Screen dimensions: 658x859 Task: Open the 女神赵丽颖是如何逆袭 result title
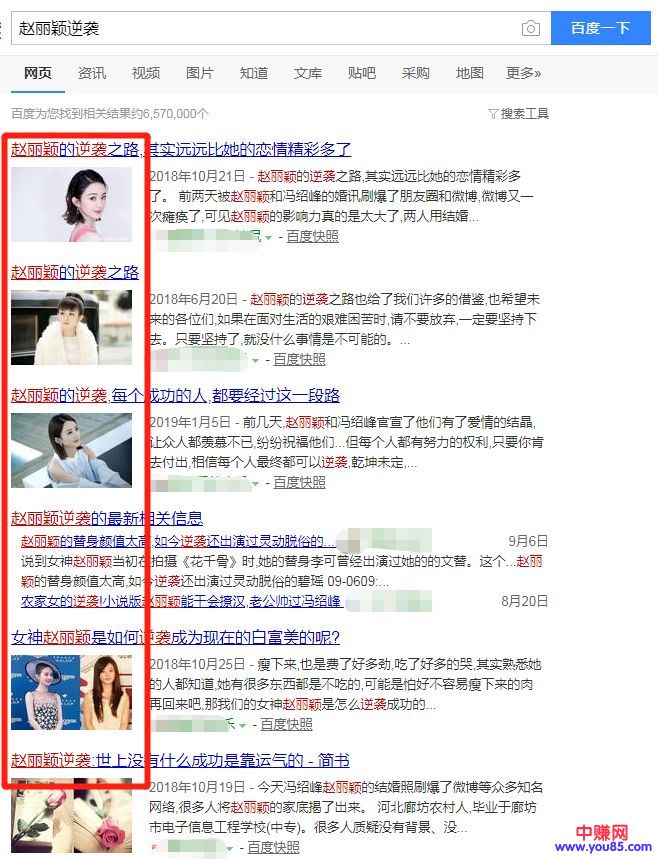coord(175,637)
